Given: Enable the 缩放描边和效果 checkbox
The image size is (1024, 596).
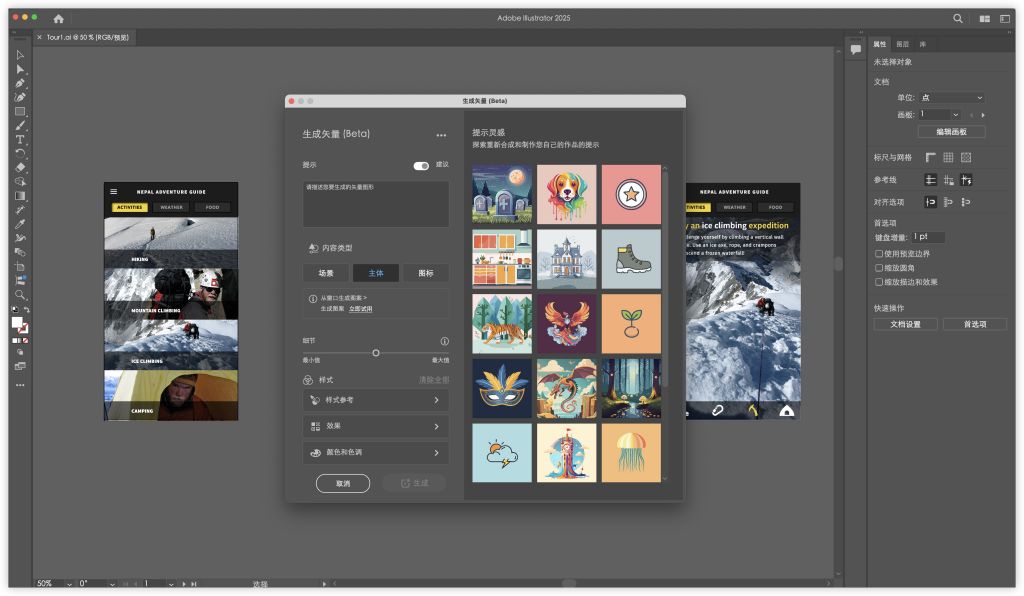Looking at the screenshot, I should pyautogui.click(x=879, y=282).
